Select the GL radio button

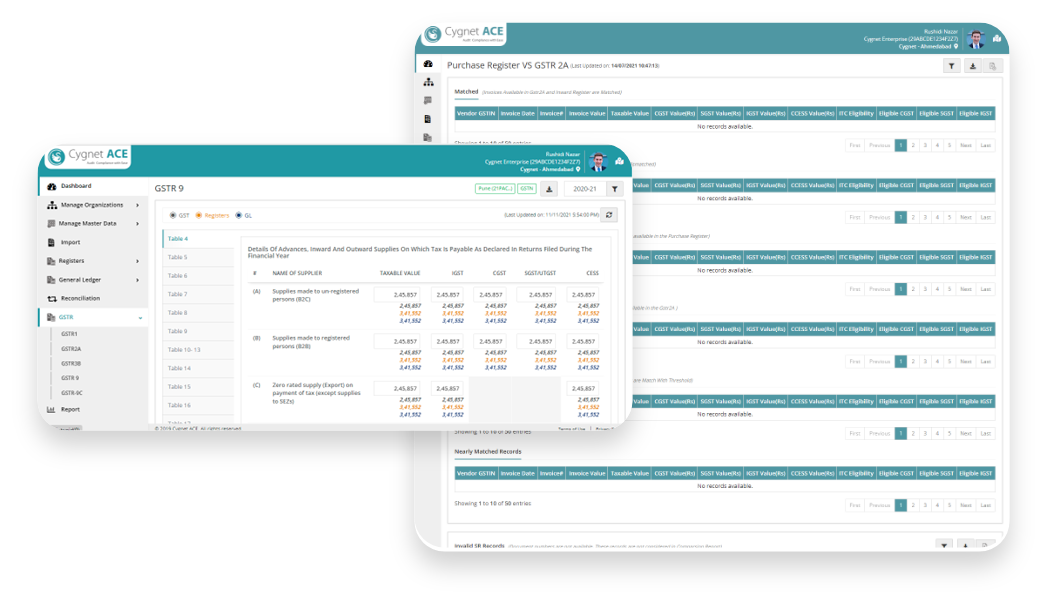tap(238, 215)
